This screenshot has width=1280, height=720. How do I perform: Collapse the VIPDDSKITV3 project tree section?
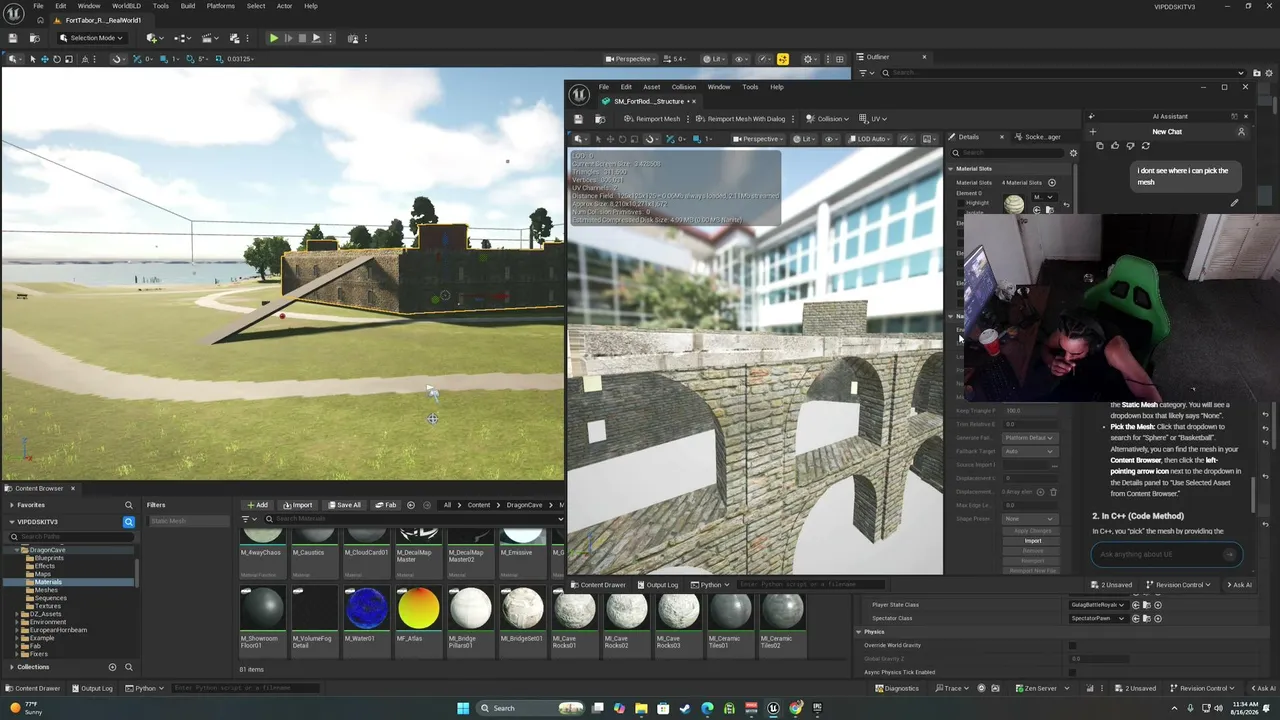[x=11, y=522]
